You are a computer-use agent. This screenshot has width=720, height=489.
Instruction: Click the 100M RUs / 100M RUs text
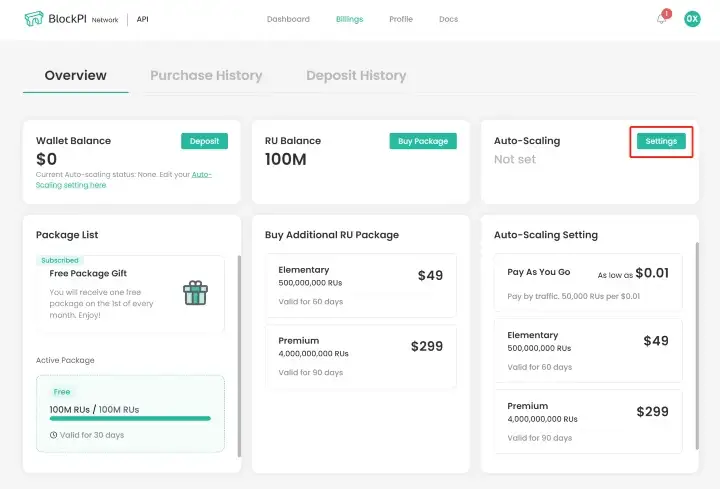click(94, 409)
